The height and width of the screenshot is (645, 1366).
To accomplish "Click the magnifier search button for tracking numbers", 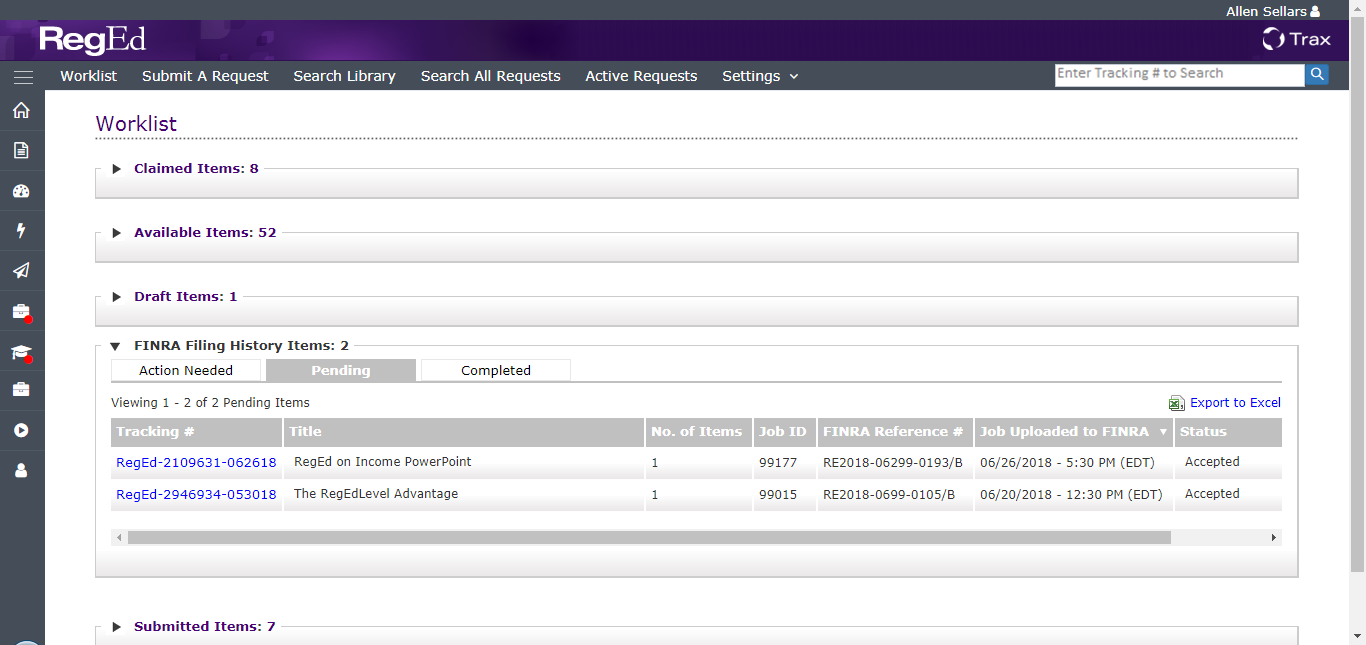I will click(x=1317, y=74).
